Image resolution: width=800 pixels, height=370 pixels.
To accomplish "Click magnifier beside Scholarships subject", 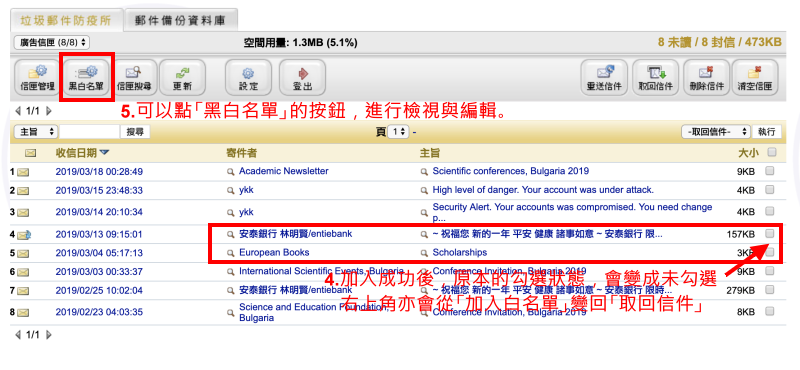I will point(423,253).
